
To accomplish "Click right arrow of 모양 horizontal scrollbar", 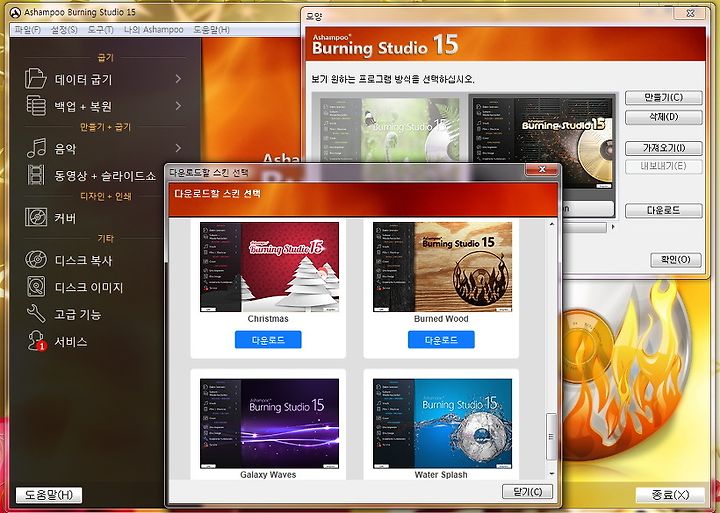I will [613, 227].
